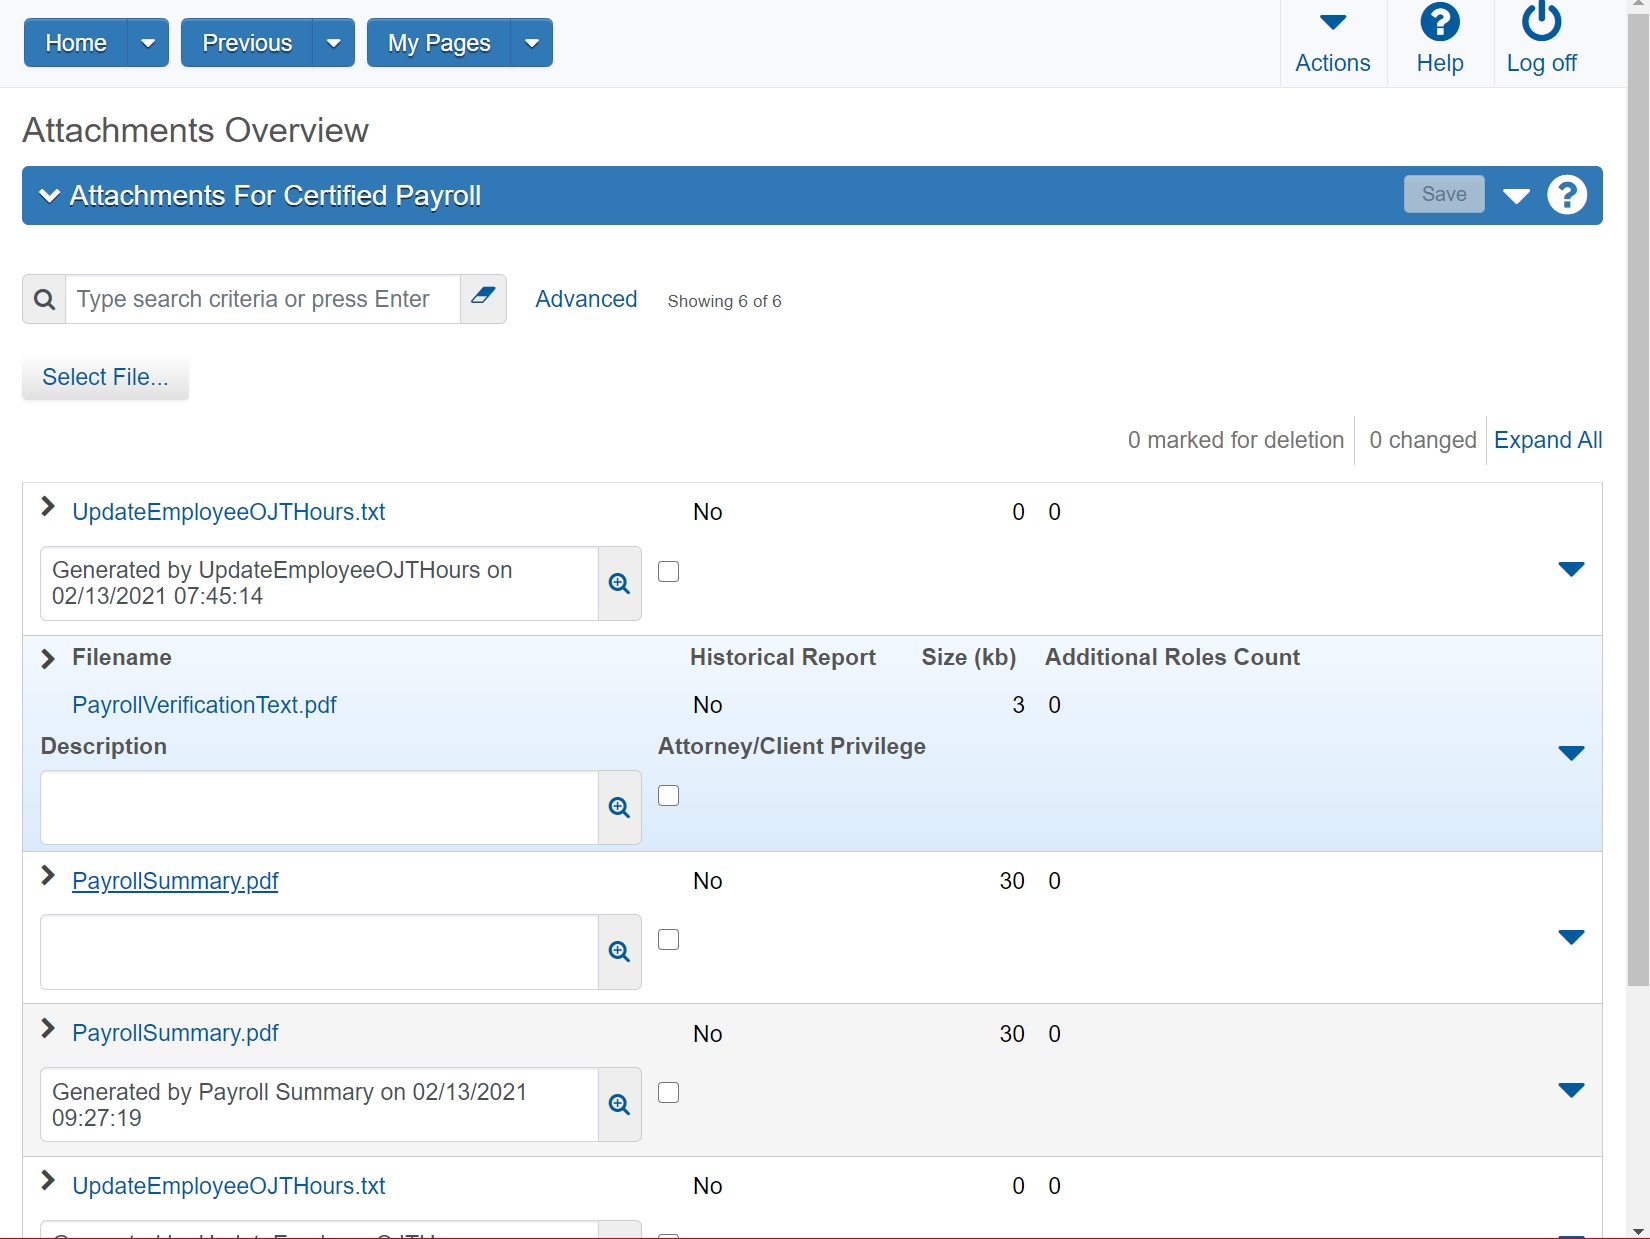Click Select File... button
This screenshot has width=1650, height=1239.
[105, 377]
